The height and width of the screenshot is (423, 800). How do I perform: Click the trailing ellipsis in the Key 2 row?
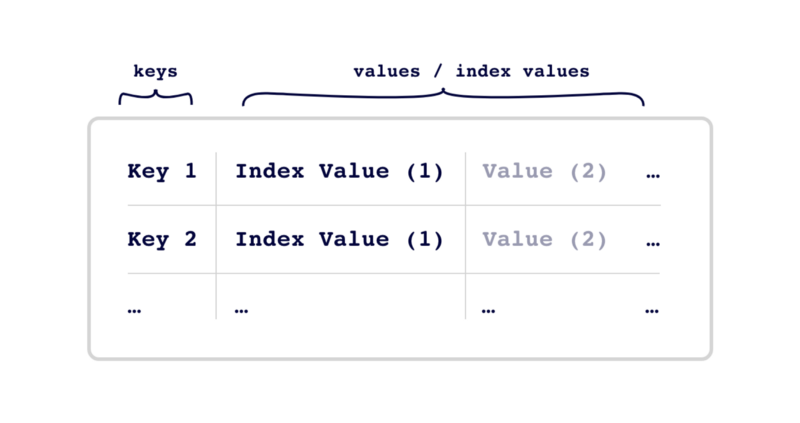(x=653, y=244)
